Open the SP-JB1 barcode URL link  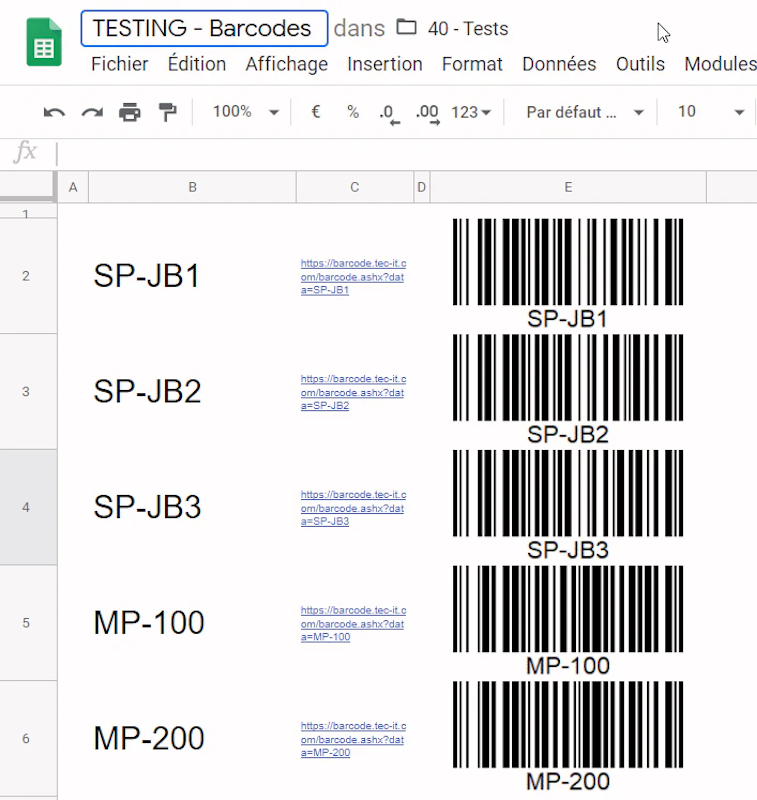pos(353,277)
